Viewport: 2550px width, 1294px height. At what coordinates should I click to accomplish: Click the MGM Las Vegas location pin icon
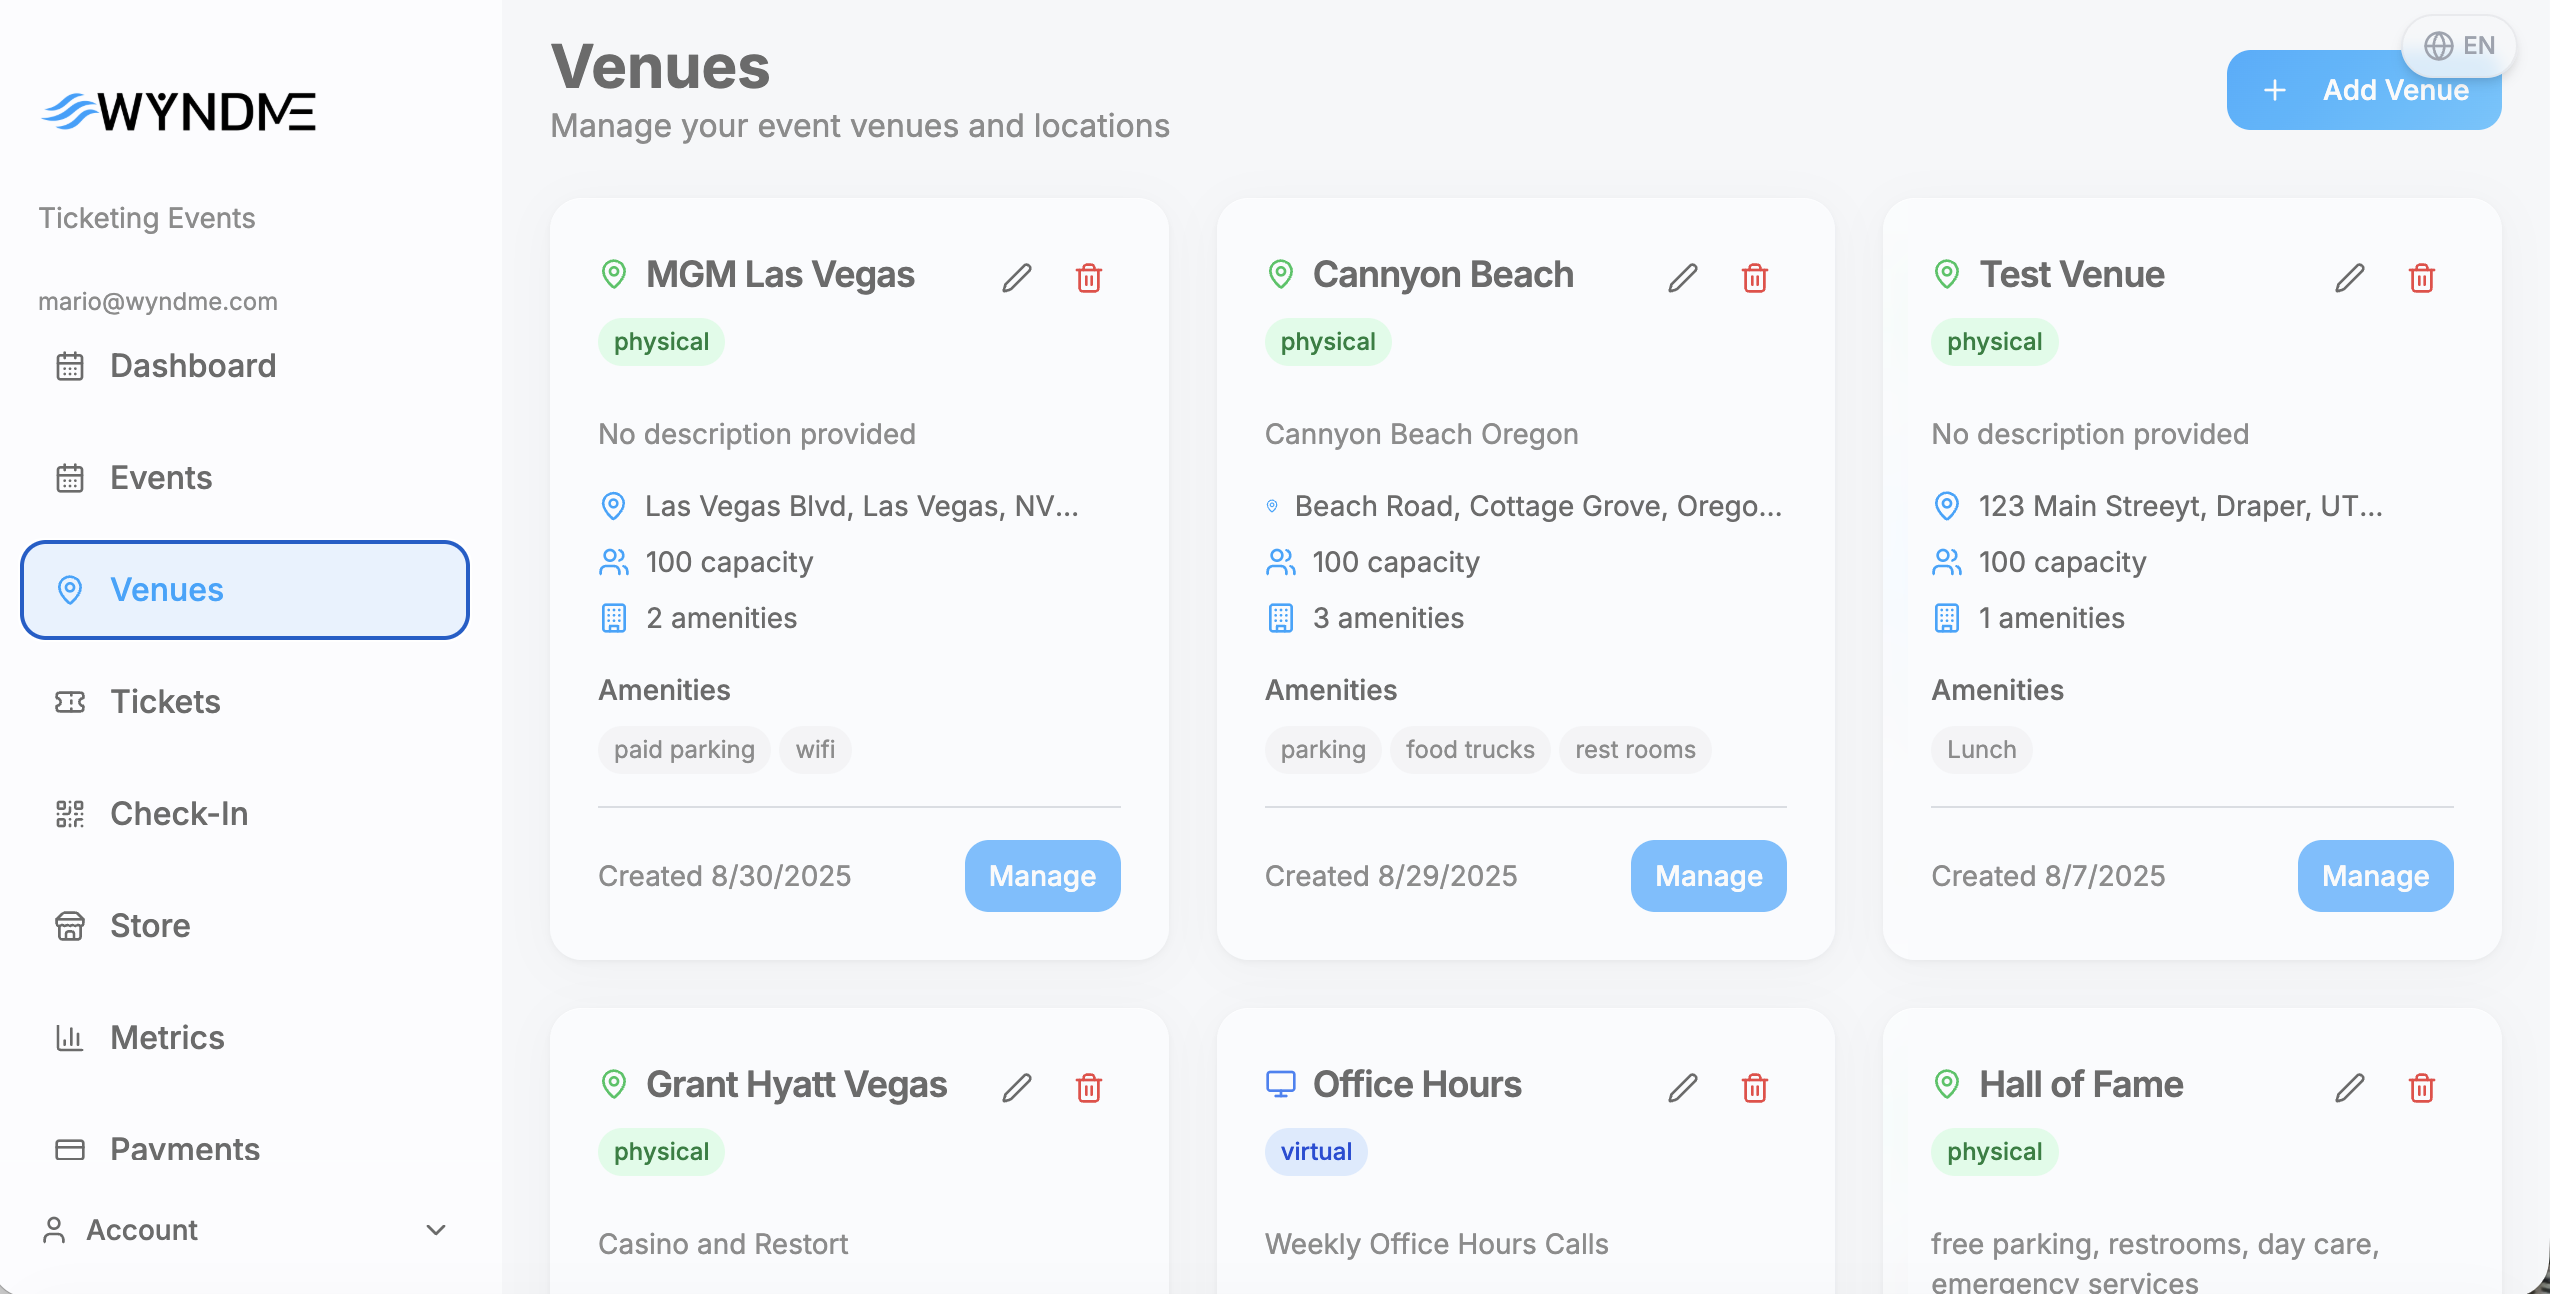pos(614,274)
